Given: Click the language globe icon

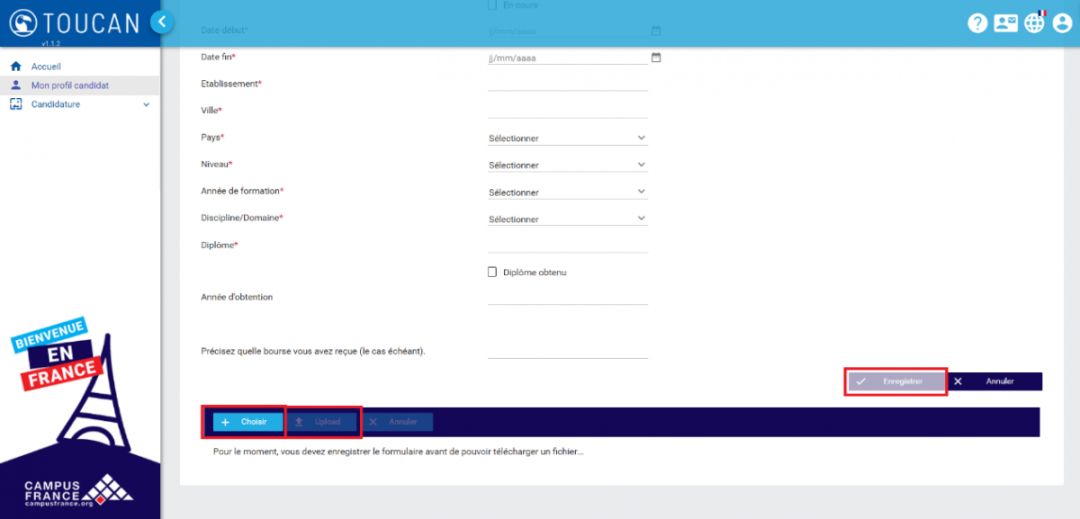Looking at the screenshot, I should point(1034,23).
